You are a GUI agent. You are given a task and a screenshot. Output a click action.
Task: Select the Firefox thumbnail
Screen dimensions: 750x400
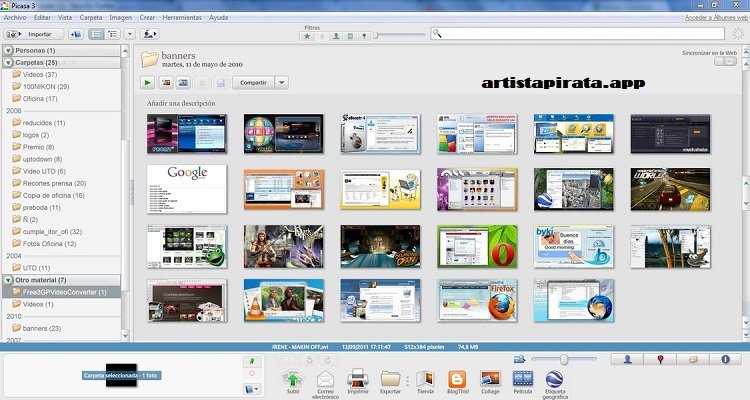(x=477, y=300)
